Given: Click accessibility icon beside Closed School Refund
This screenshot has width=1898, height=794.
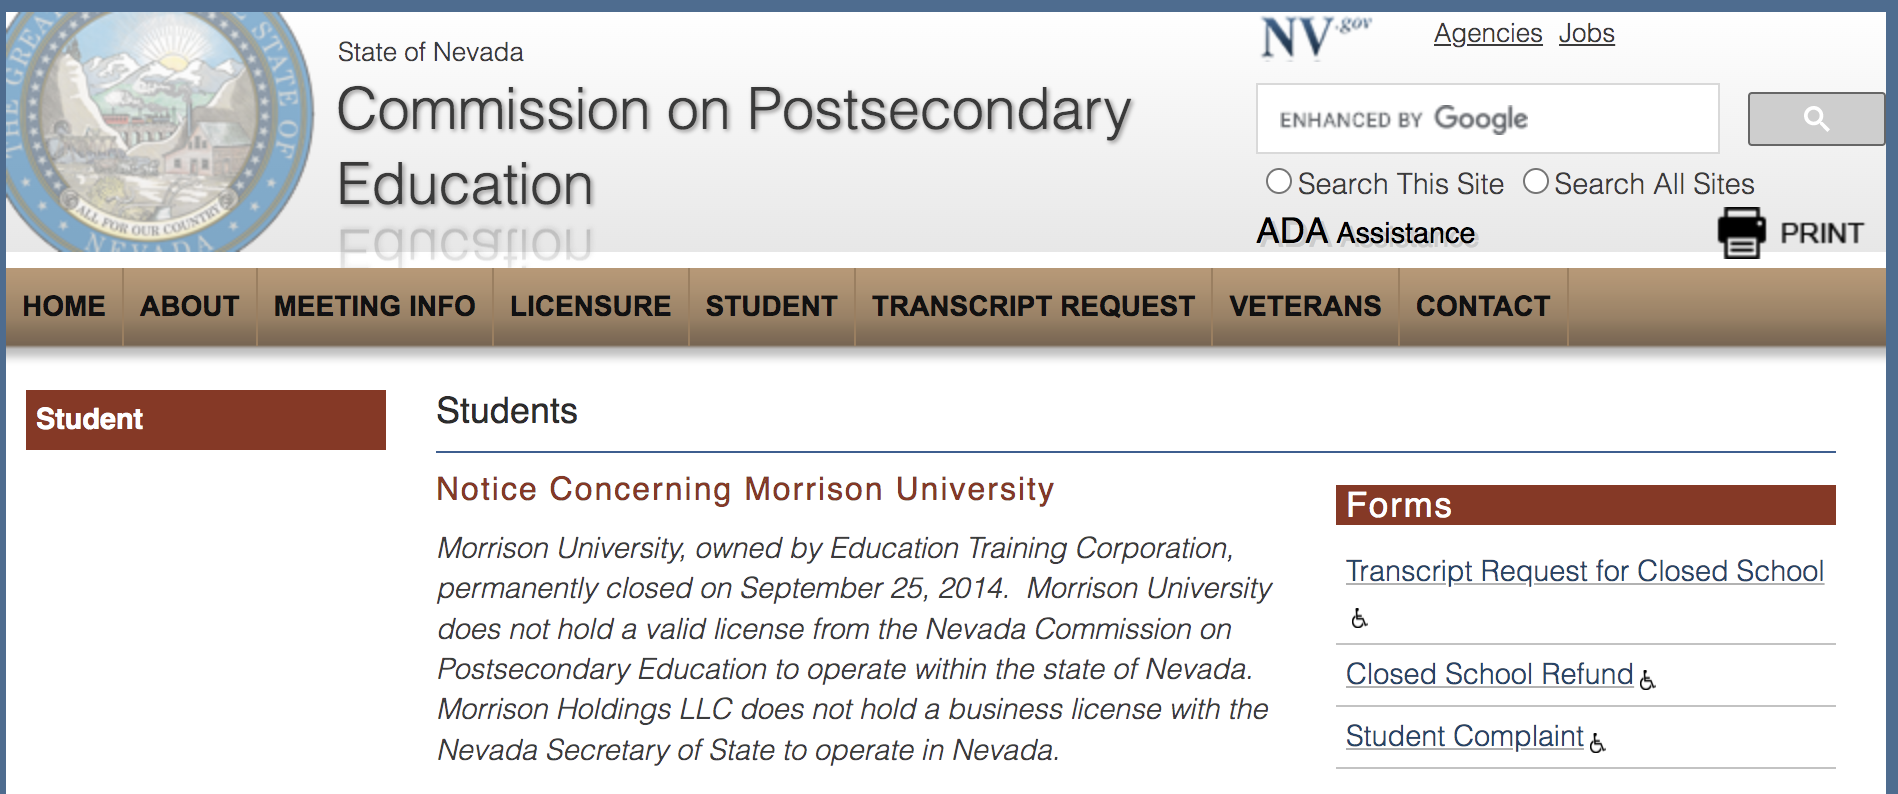Looking at the screenshot, I should tap(1647, 680).
